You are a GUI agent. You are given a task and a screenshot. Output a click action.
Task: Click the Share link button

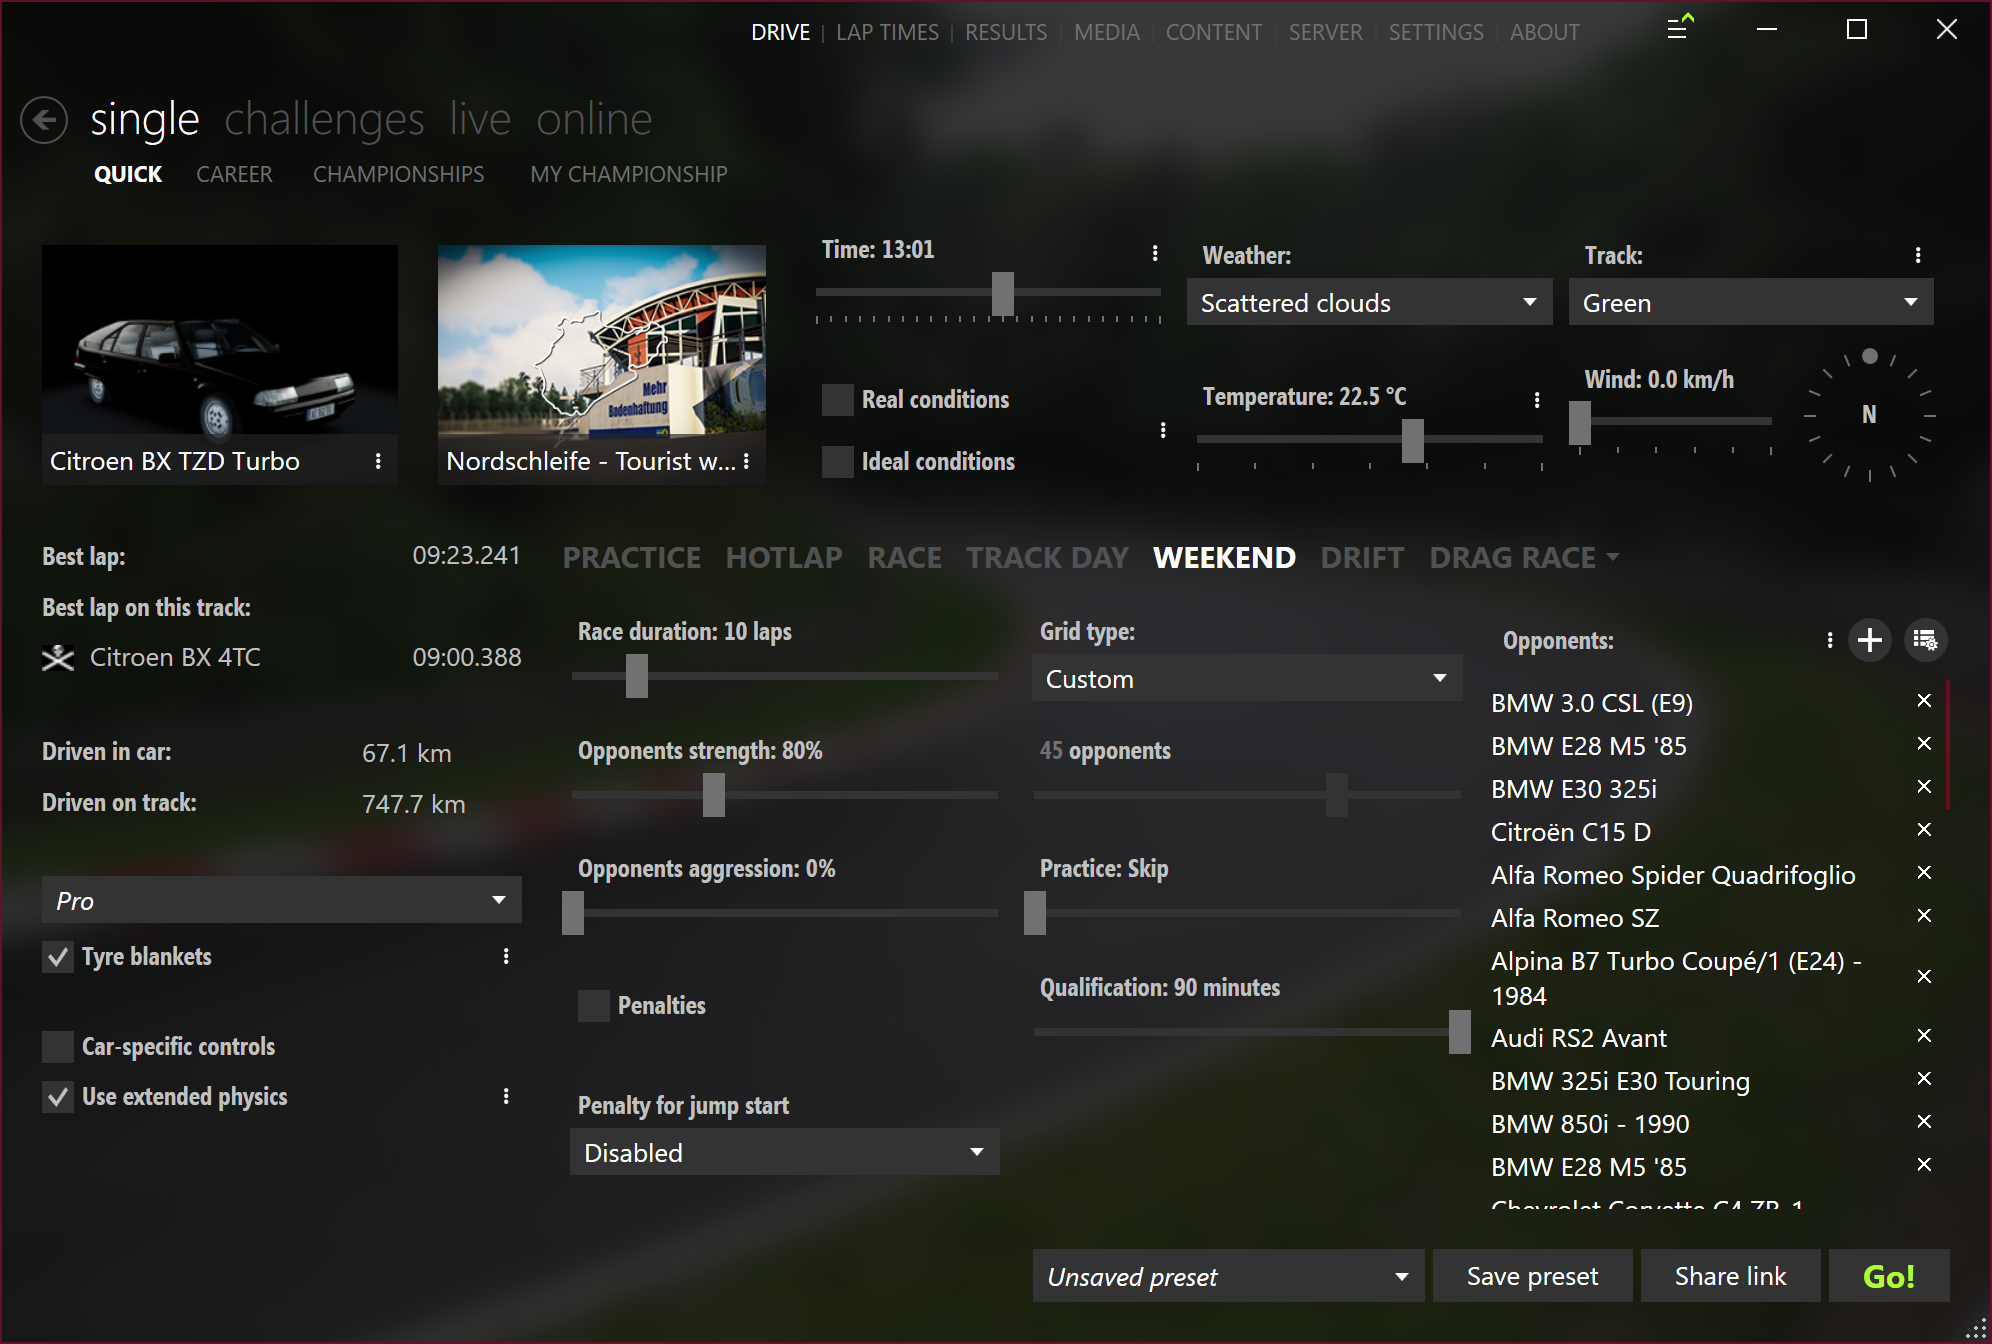1730,1276
